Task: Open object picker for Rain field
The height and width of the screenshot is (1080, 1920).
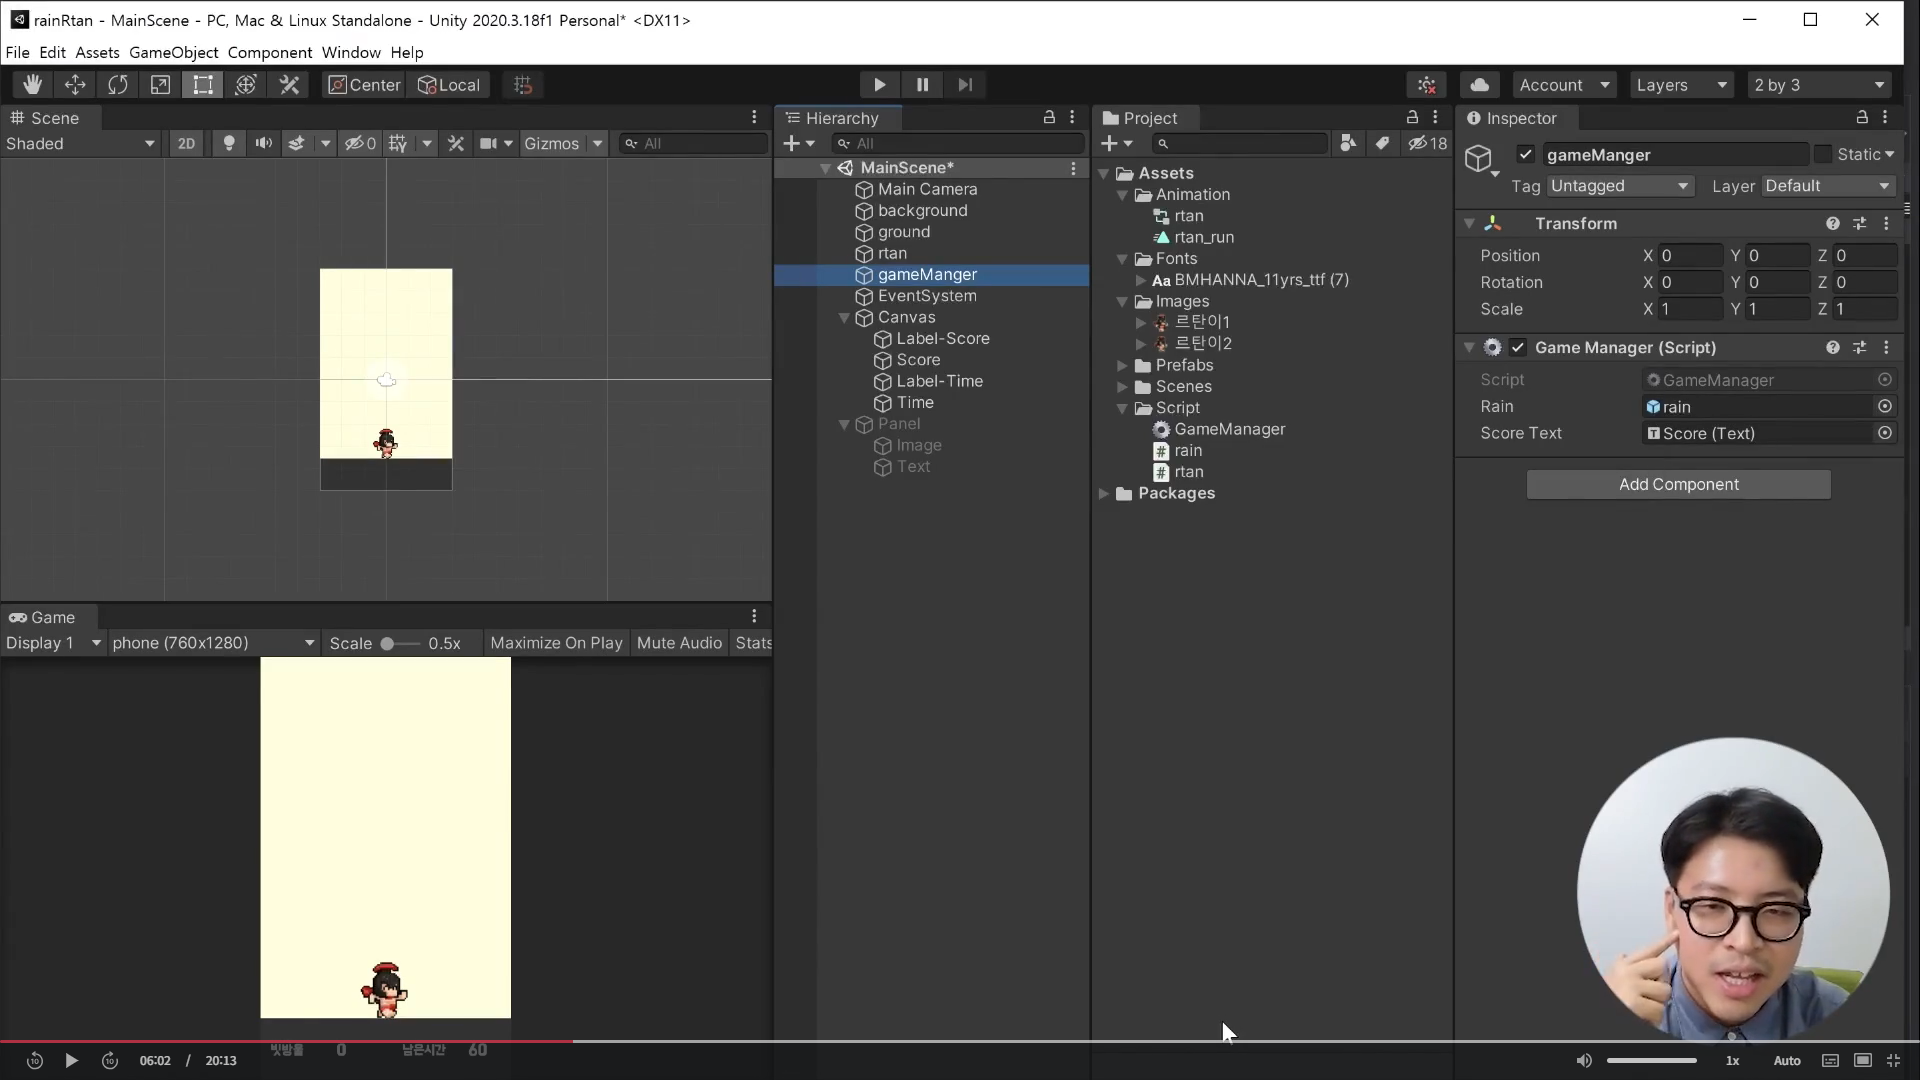Action: 1885,406
